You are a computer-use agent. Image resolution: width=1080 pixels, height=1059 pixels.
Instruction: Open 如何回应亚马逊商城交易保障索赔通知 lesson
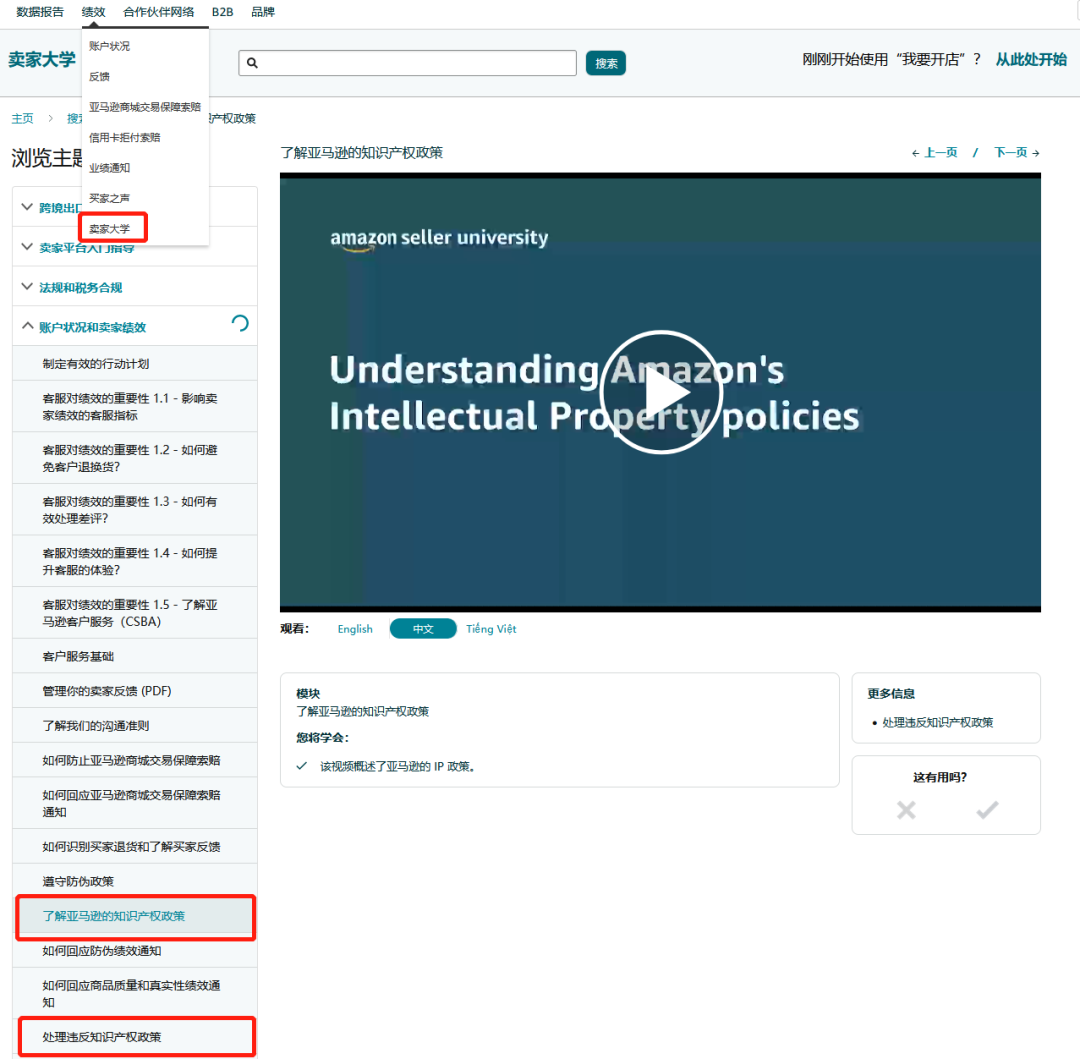(135, 803)
